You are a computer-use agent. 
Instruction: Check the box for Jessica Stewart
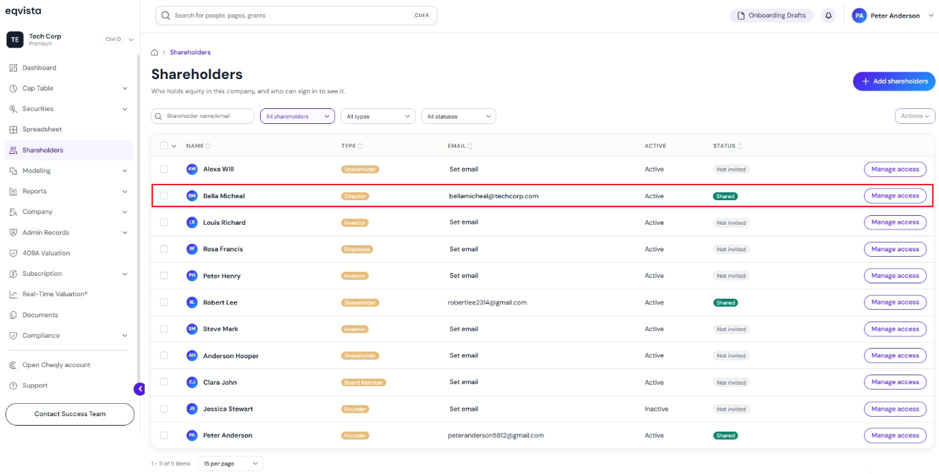click(x=164, y=409)
